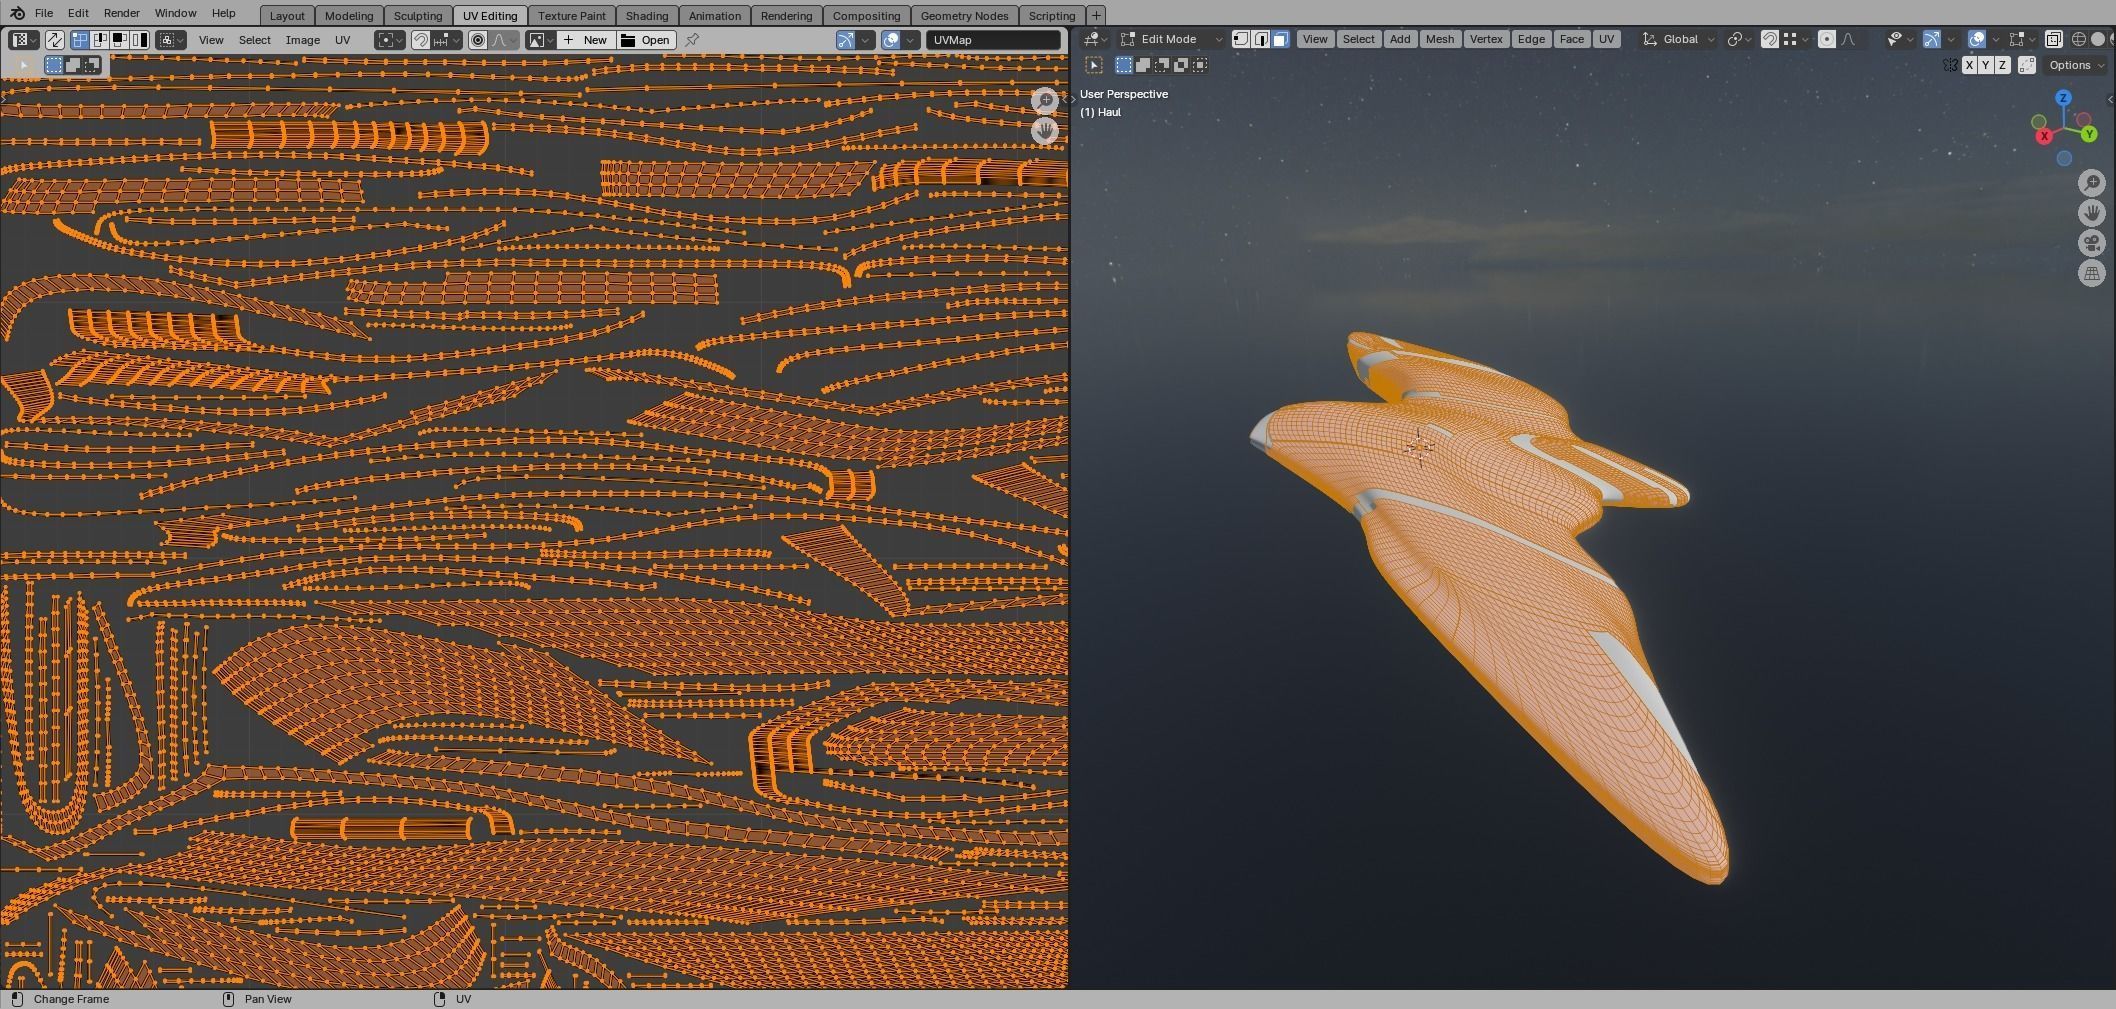
Task: Open the Edit menu
Action: [x=78, y=13]
